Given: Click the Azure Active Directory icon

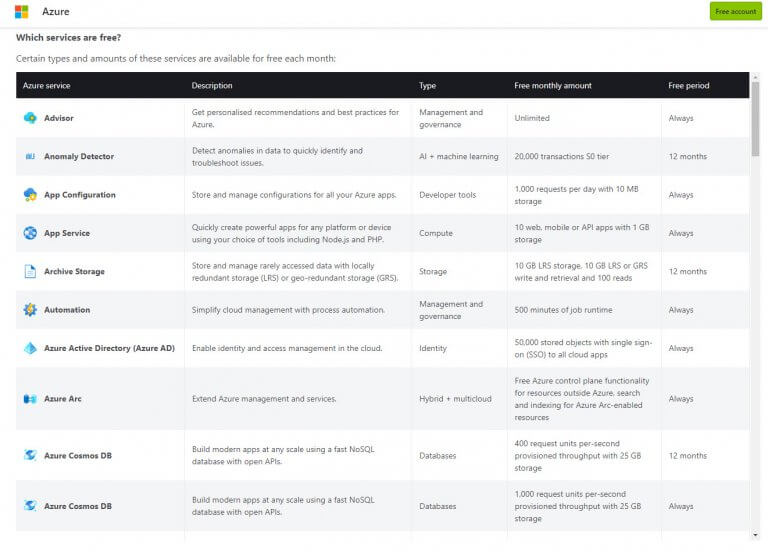Looking at the screenshot, I should tap(30, 348).
